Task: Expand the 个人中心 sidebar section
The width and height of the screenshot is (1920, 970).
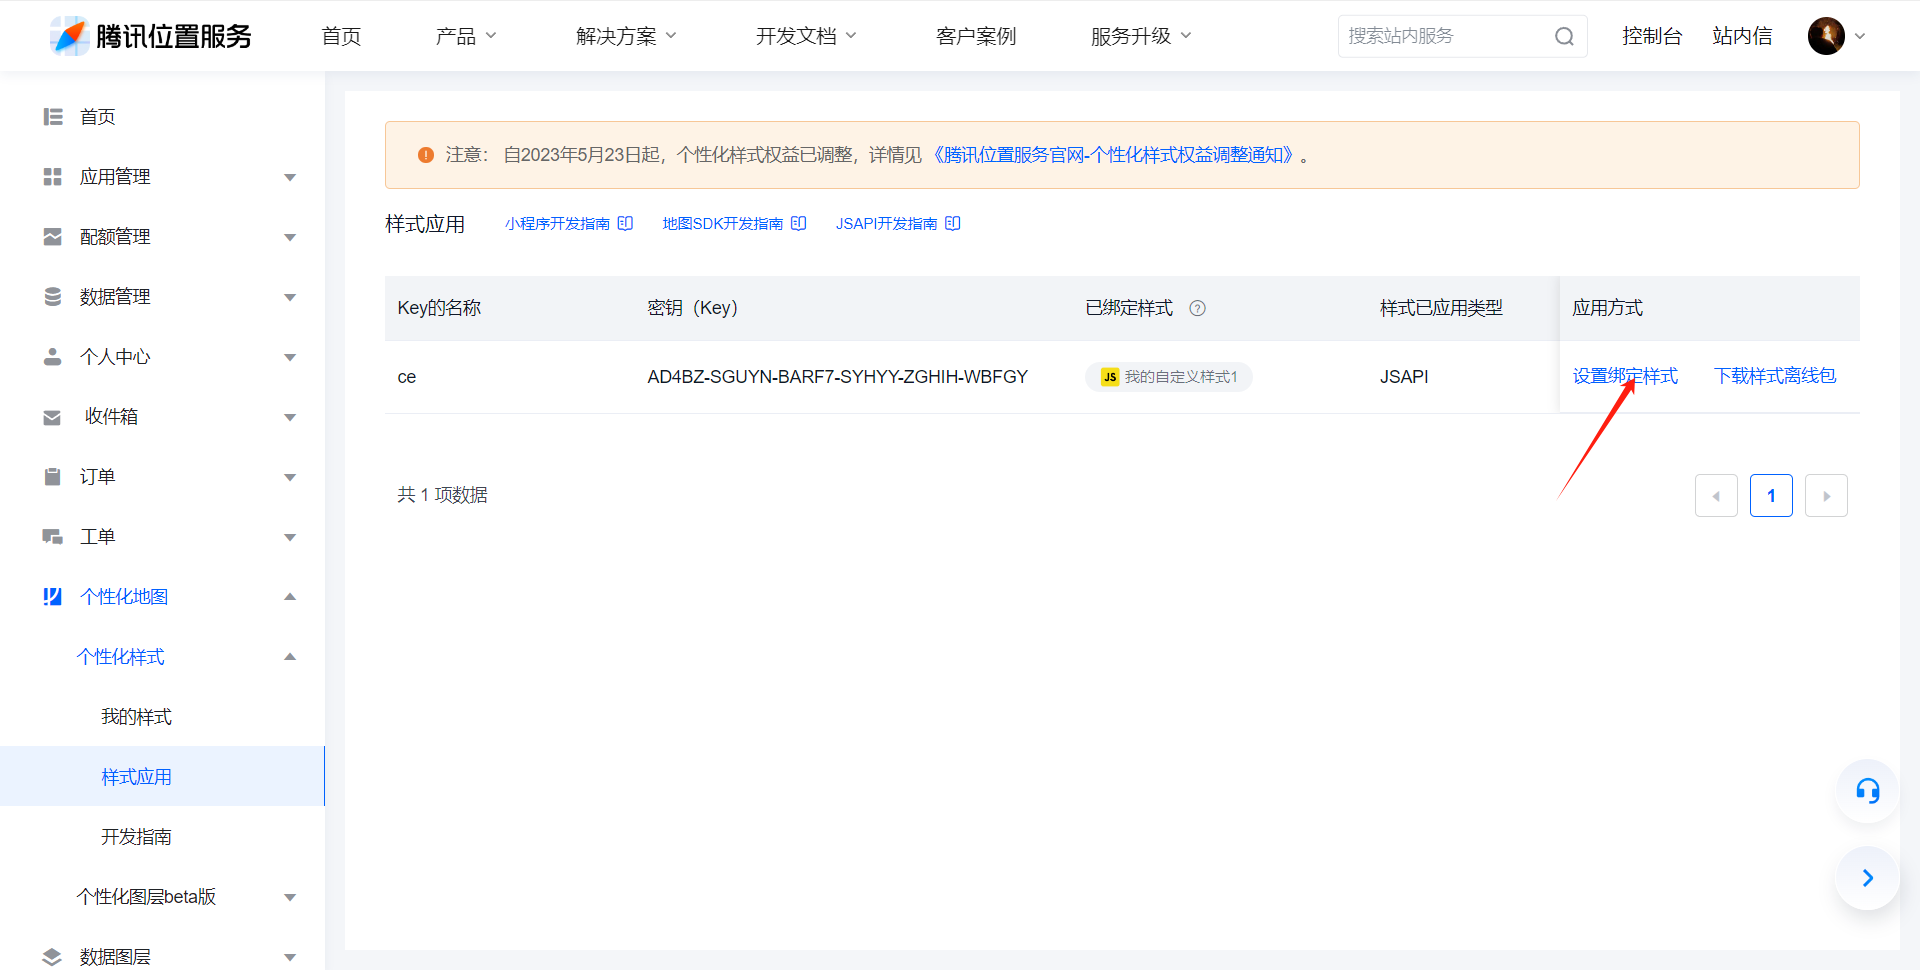Action: click(x=290, y=357)
